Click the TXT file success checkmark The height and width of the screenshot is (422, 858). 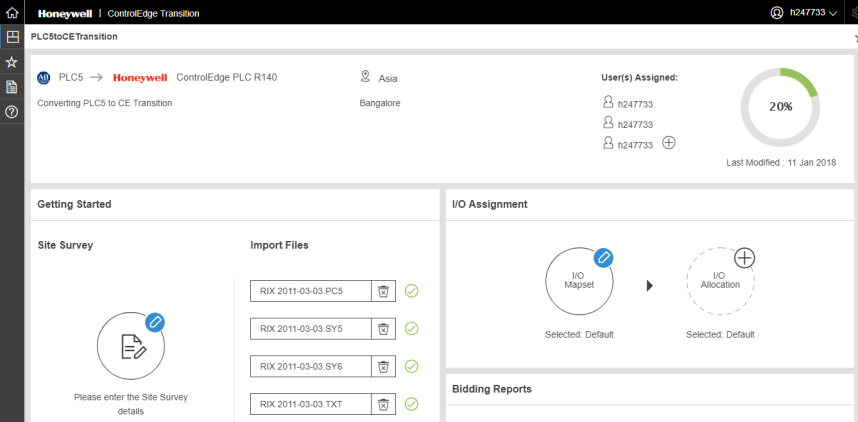[x=411, y=404]
